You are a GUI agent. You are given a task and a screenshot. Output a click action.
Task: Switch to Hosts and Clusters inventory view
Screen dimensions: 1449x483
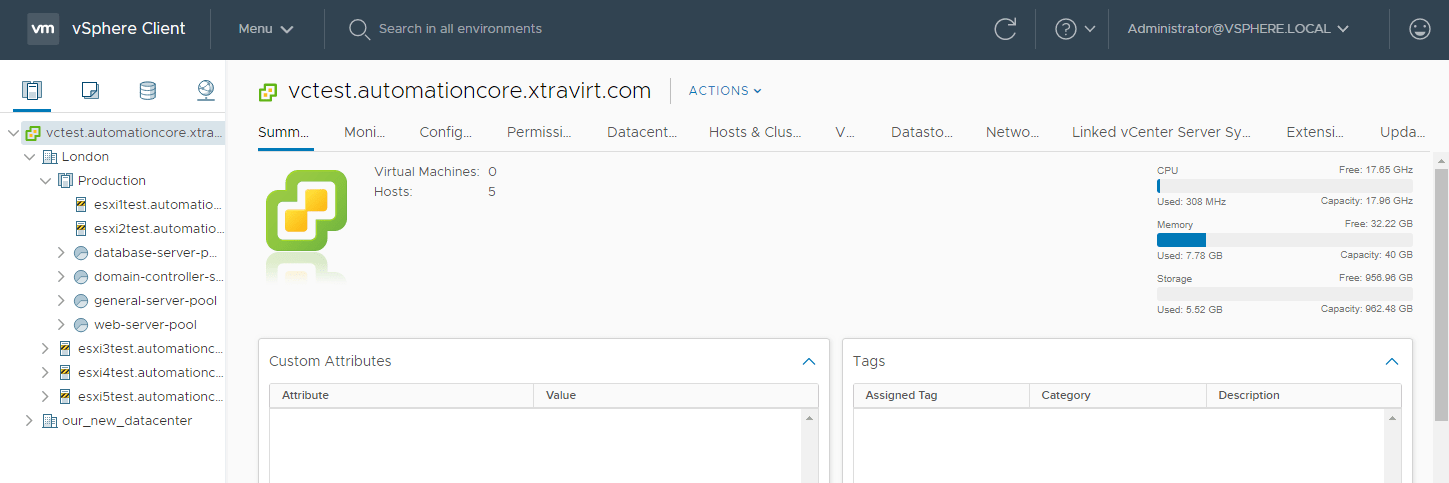(x=32, y=91)
